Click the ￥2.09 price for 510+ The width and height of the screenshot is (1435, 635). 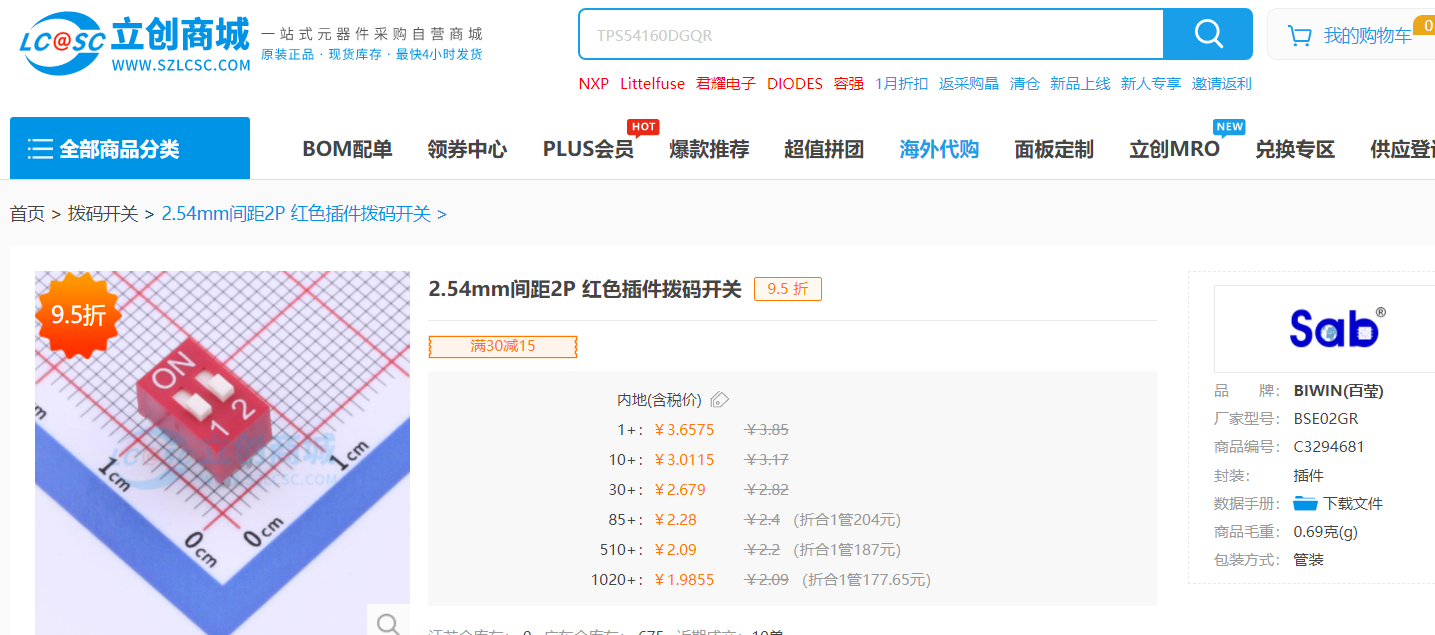[x=675, y=550]
